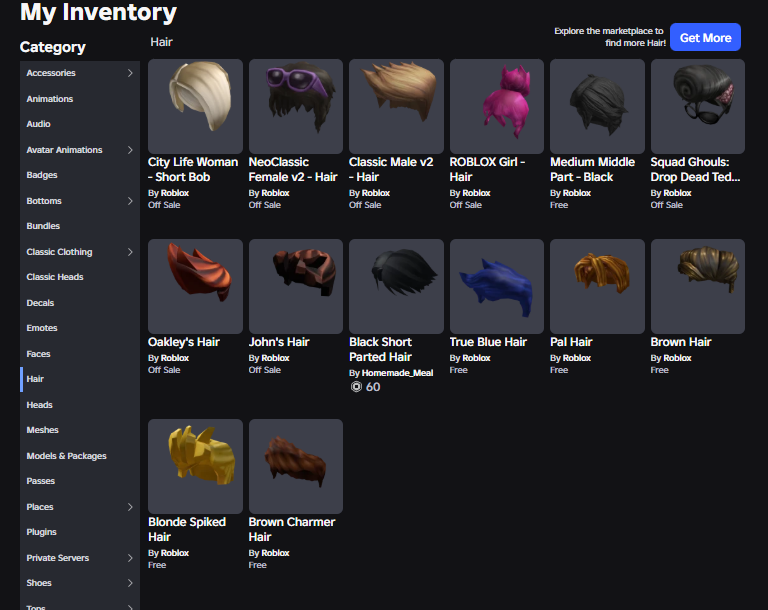Select the Plugins category
The height and width of the screenshot is (610, 768).
41,532
